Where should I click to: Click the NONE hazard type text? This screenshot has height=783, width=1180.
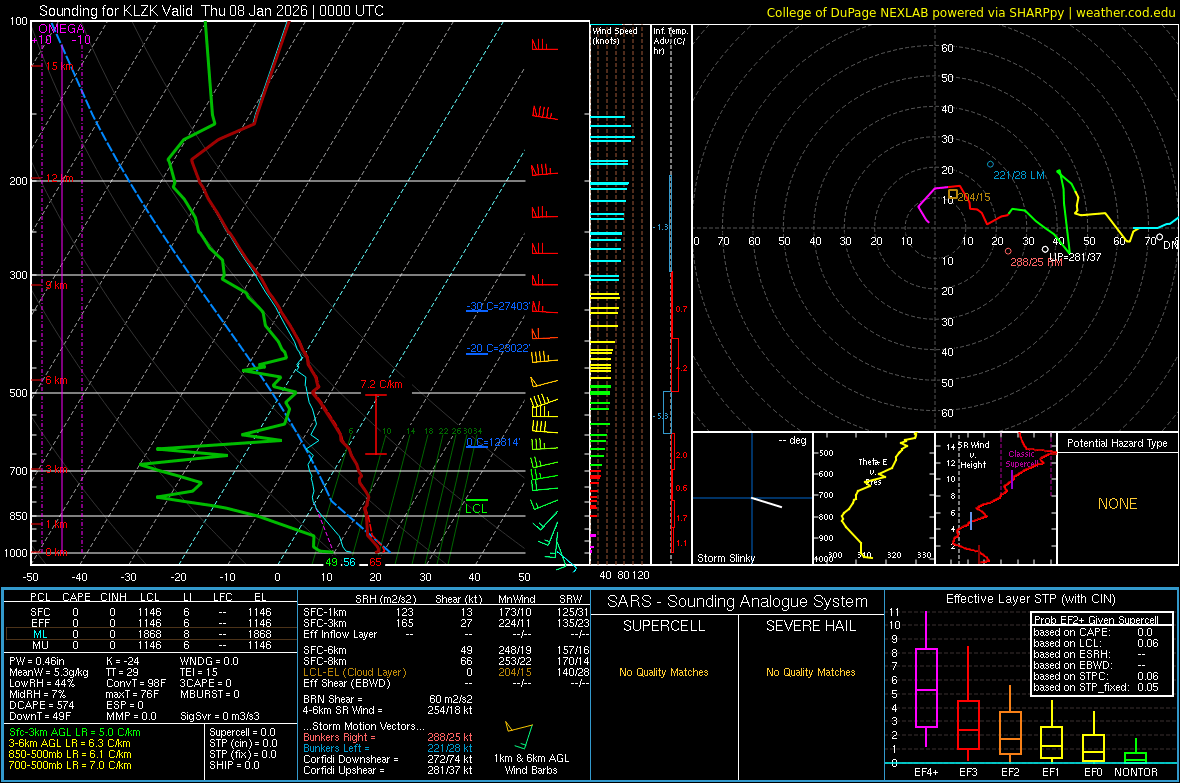pos(1117,504)
